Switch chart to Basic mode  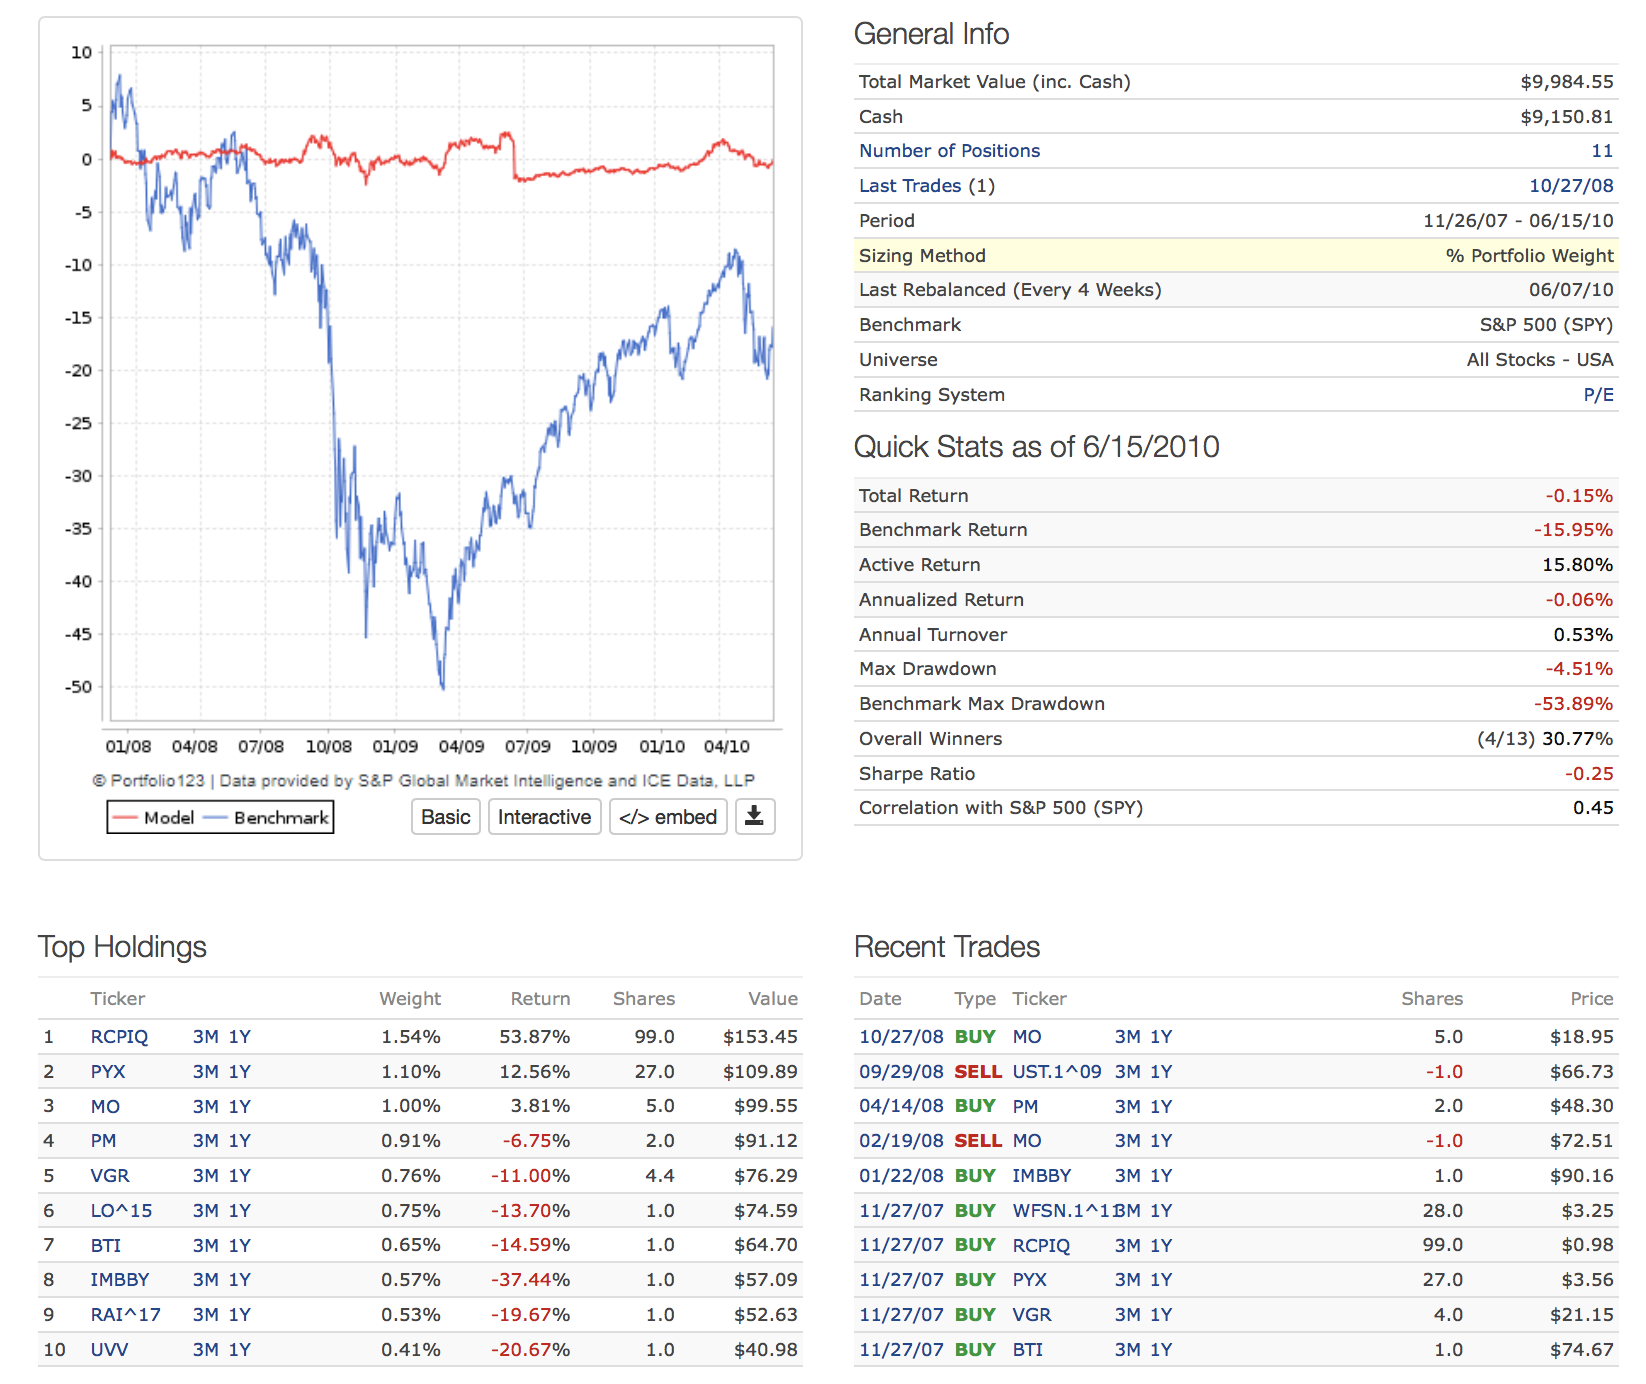445,817
